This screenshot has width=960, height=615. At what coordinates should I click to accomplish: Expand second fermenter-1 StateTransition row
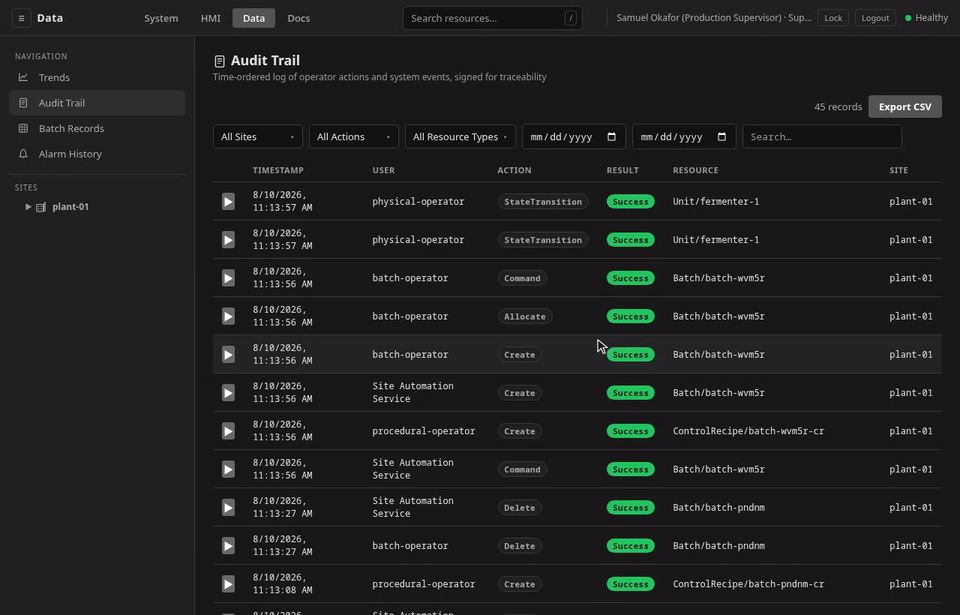(x=228, y=240)
